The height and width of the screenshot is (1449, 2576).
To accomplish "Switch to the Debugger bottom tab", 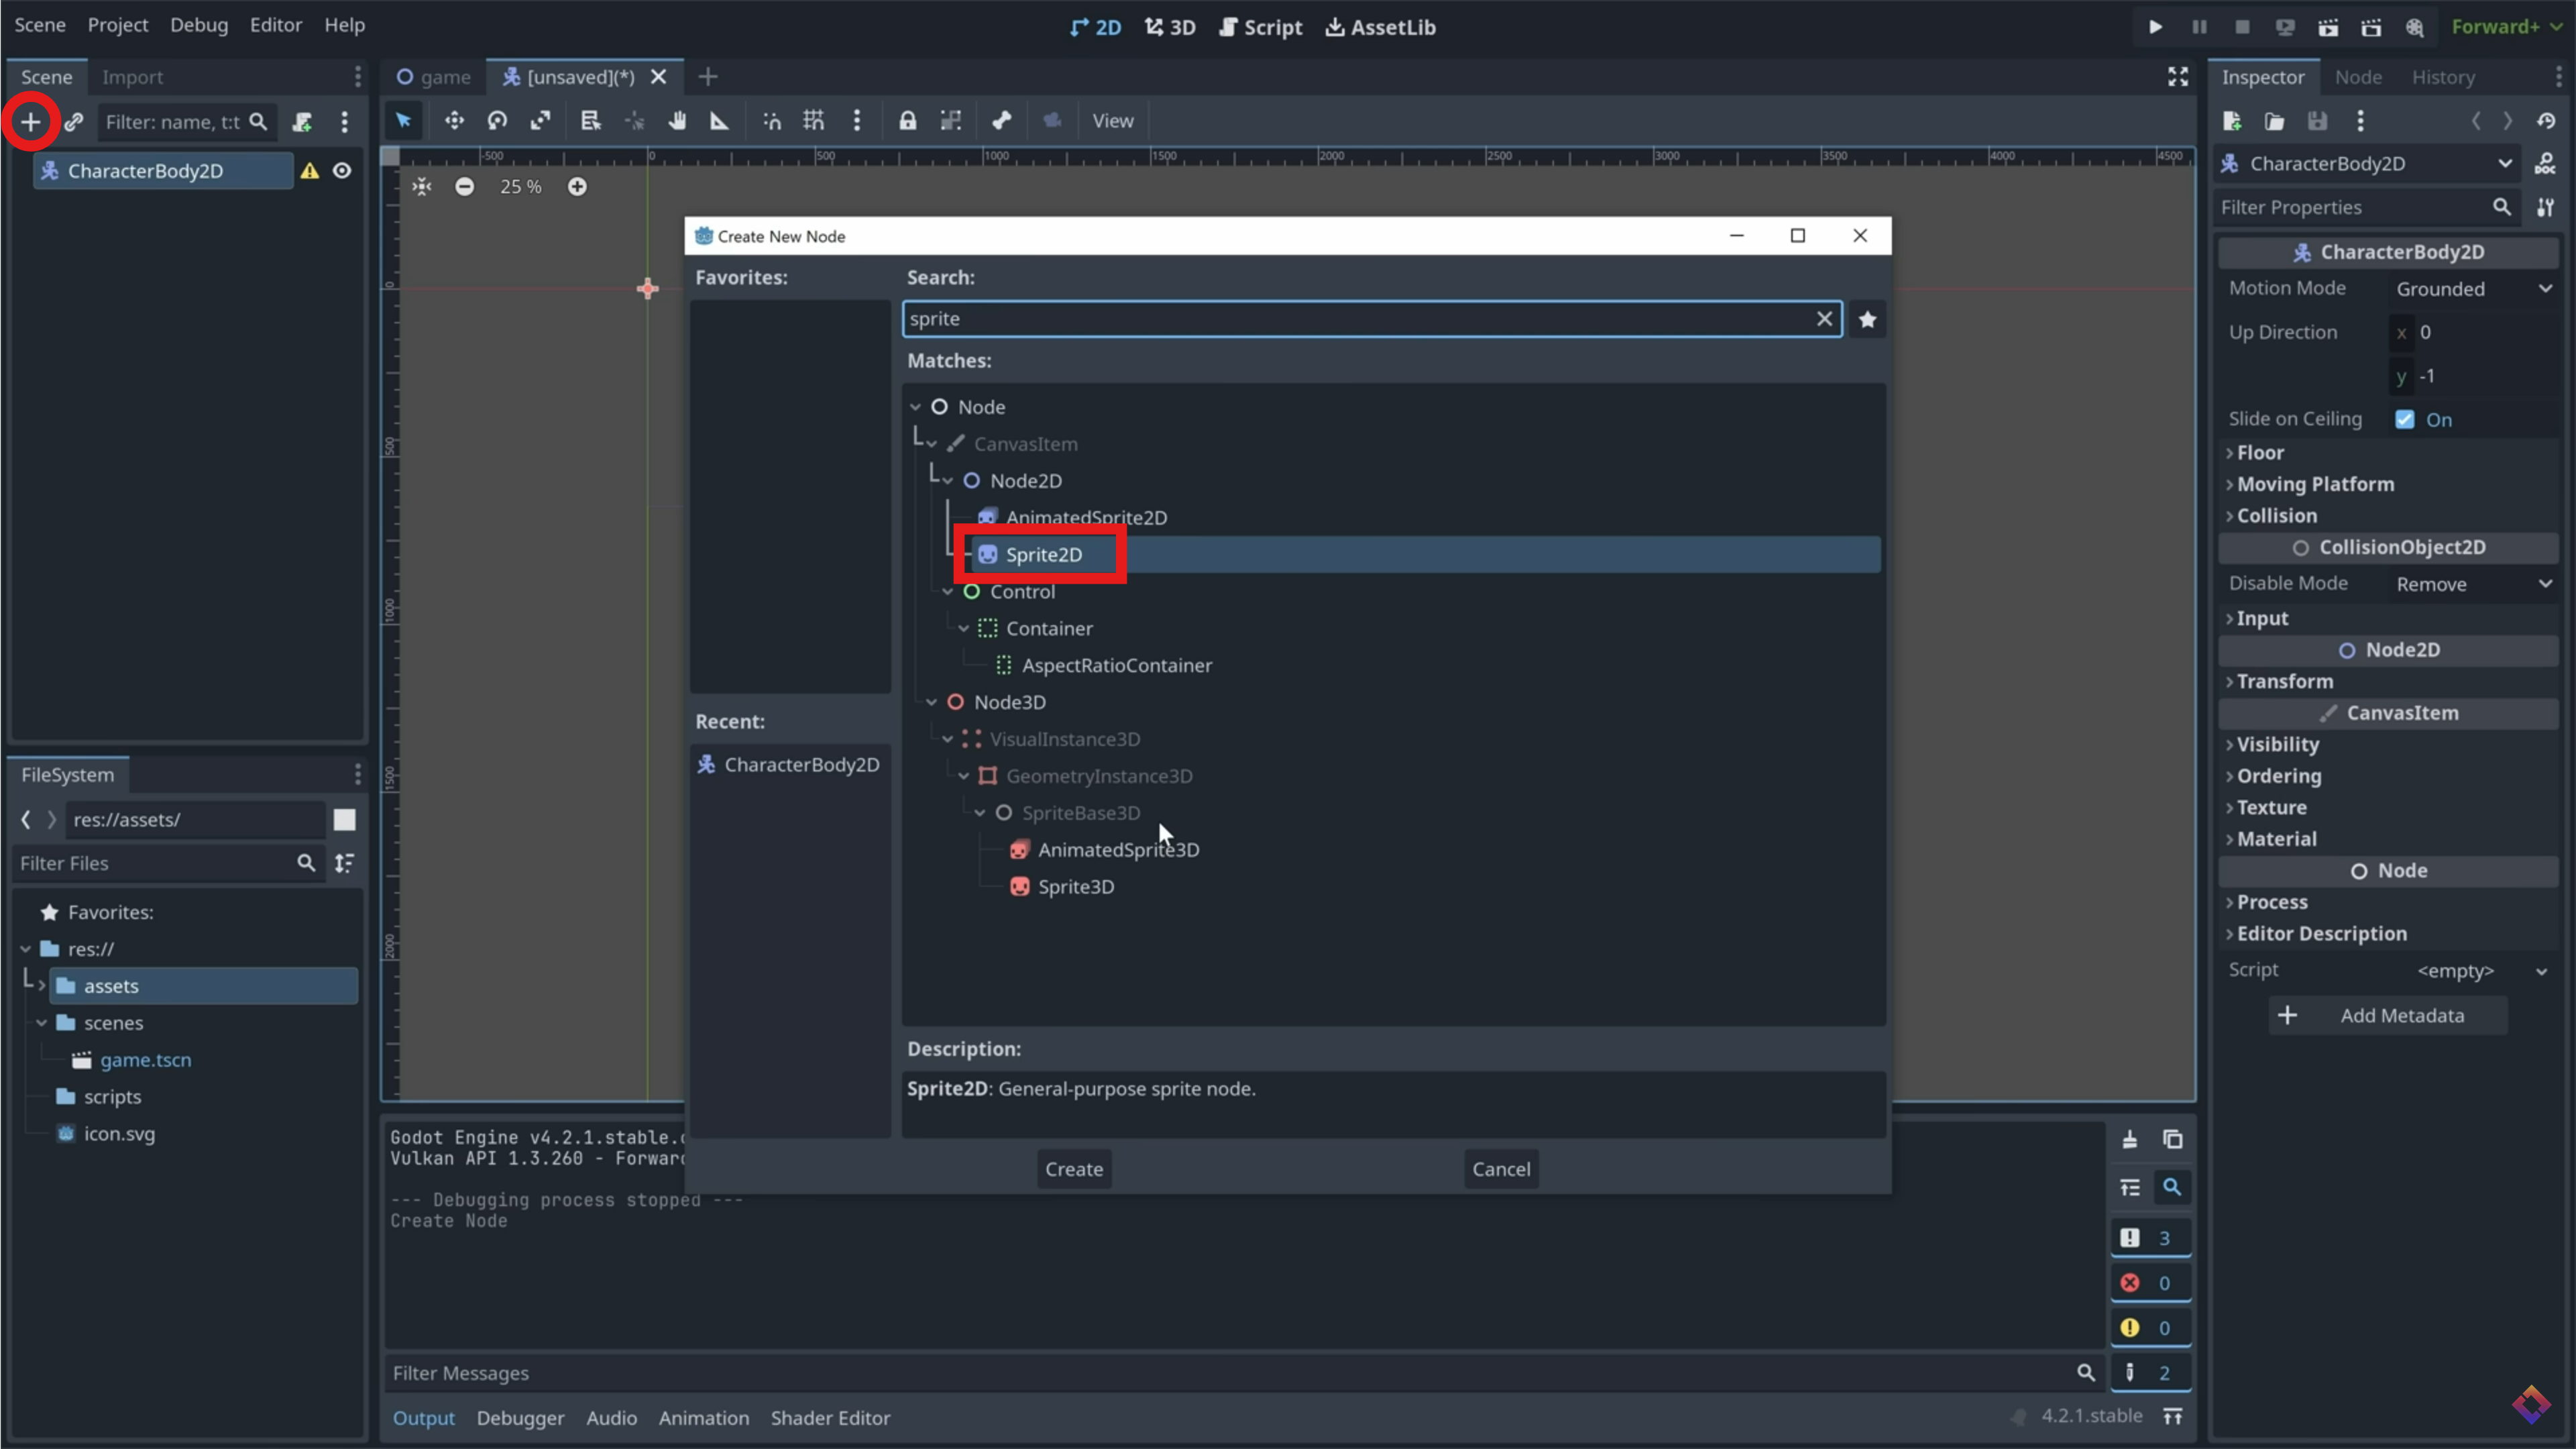I will click(x=520, y=1418).
